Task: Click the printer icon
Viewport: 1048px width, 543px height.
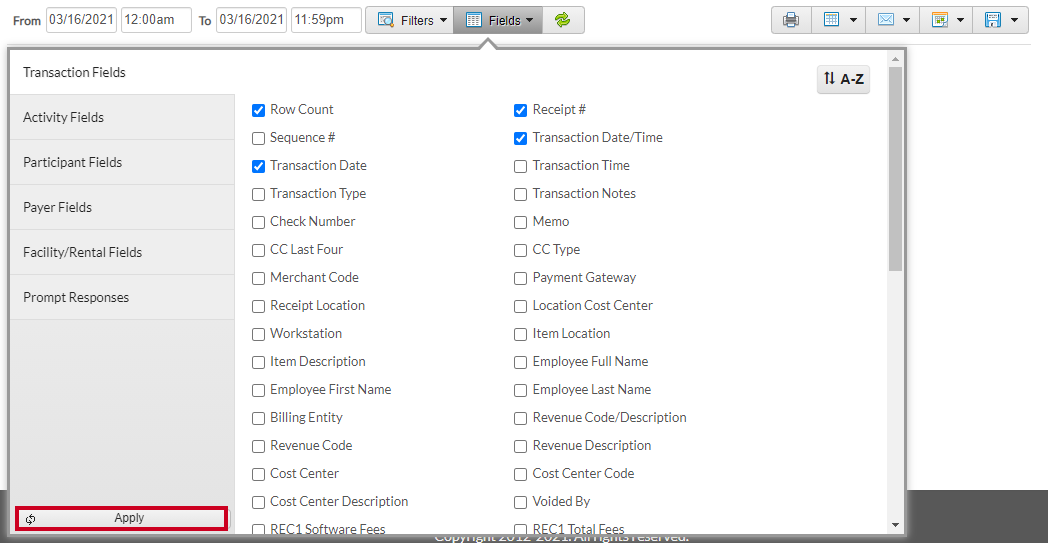Action: 791,20
